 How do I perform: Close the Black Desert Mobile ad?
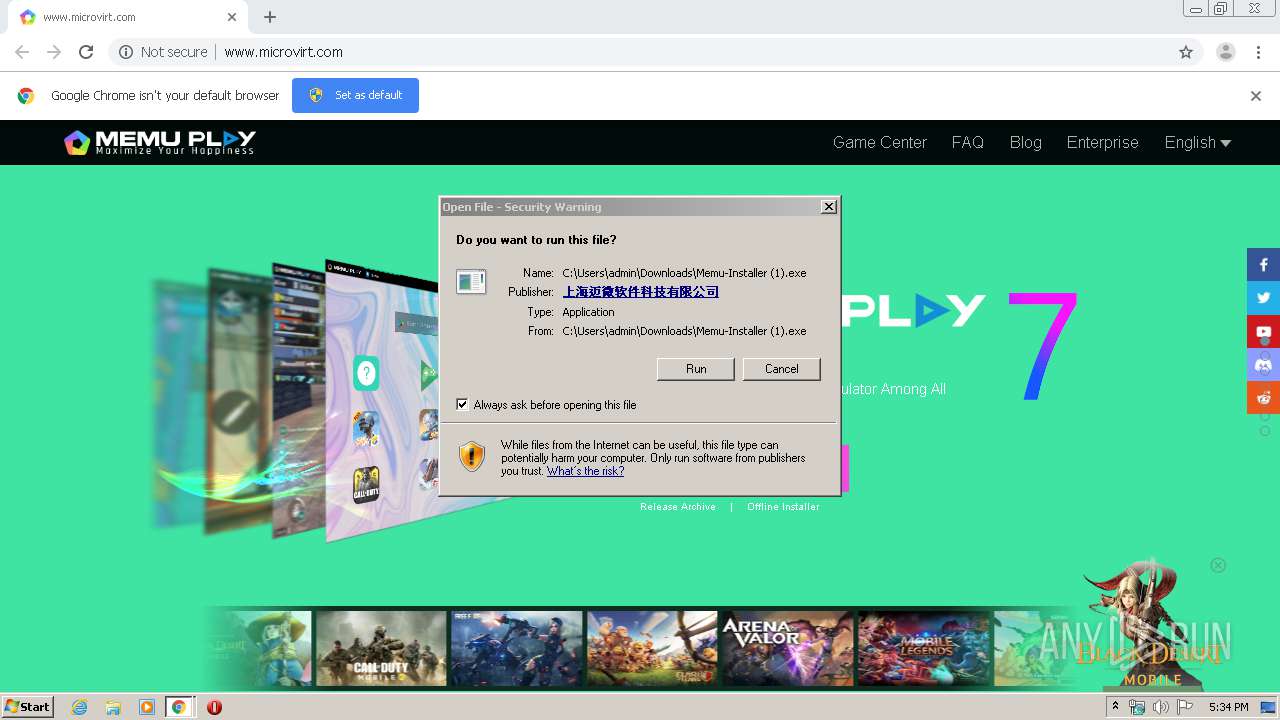click(x=1218, y=565)
